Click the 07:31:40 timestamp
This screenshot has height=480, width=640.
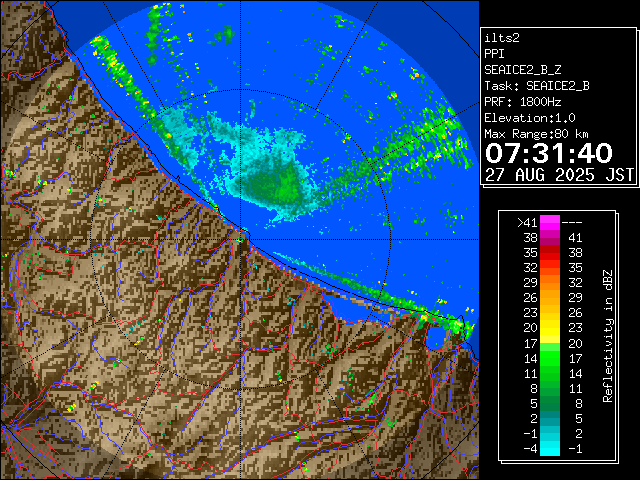click(x=548, y=153)
